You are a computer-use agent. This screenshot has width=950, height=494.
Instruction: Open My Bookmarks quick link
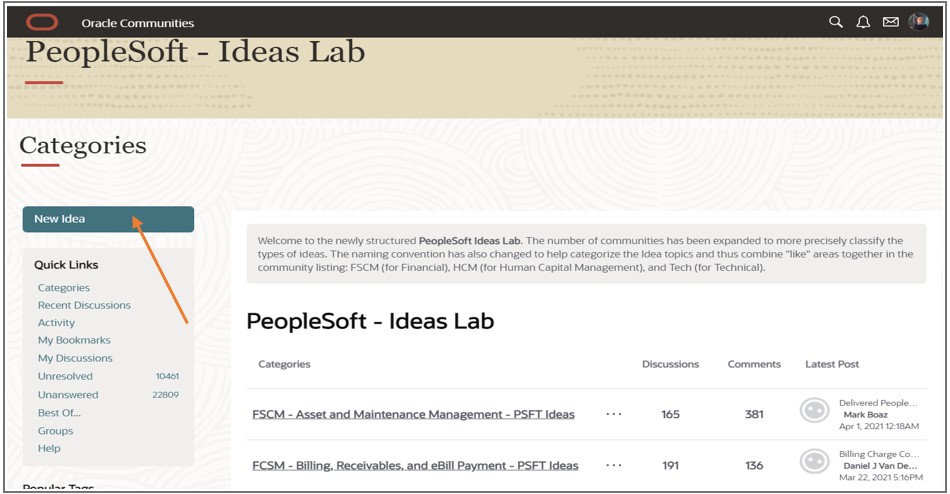pyautogui.click(x=75, y=341)
